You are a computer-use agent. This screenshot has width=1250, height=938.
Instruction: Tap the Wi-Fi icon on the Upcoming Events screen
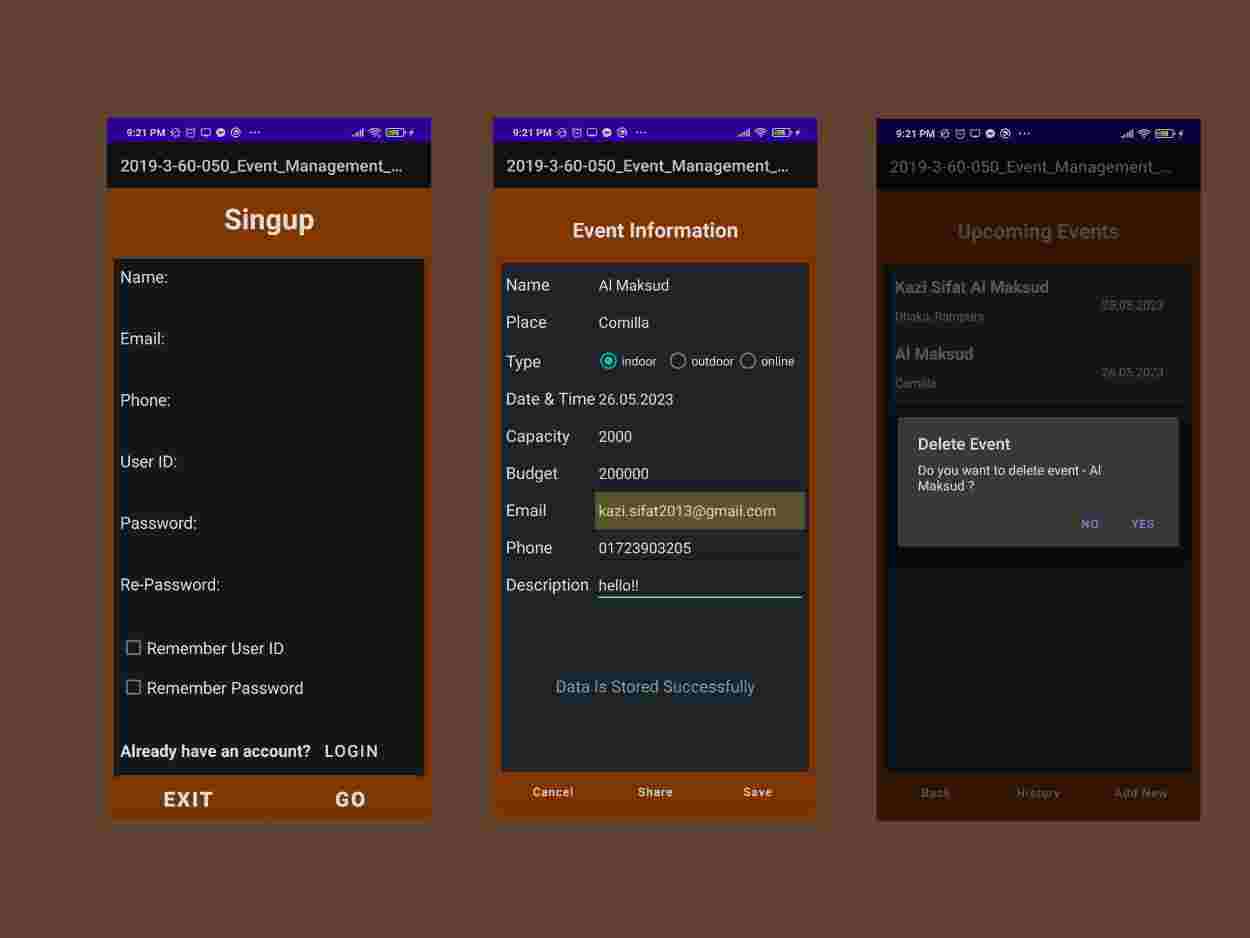[1144, 133]
